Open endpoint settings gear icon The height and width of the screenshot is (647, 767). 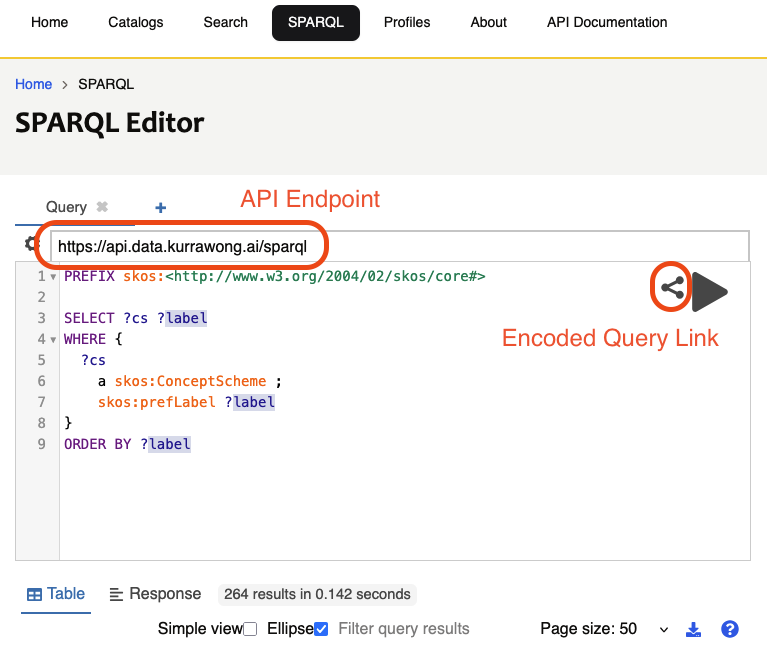point(31,245)
